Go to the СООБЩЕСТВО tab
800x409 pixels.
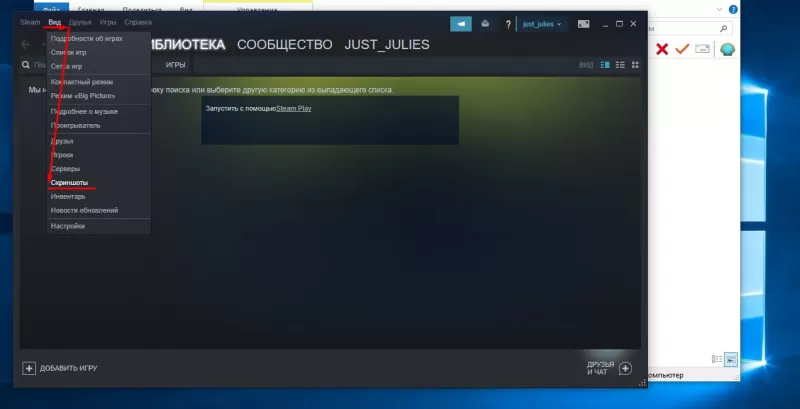point(285,45)
